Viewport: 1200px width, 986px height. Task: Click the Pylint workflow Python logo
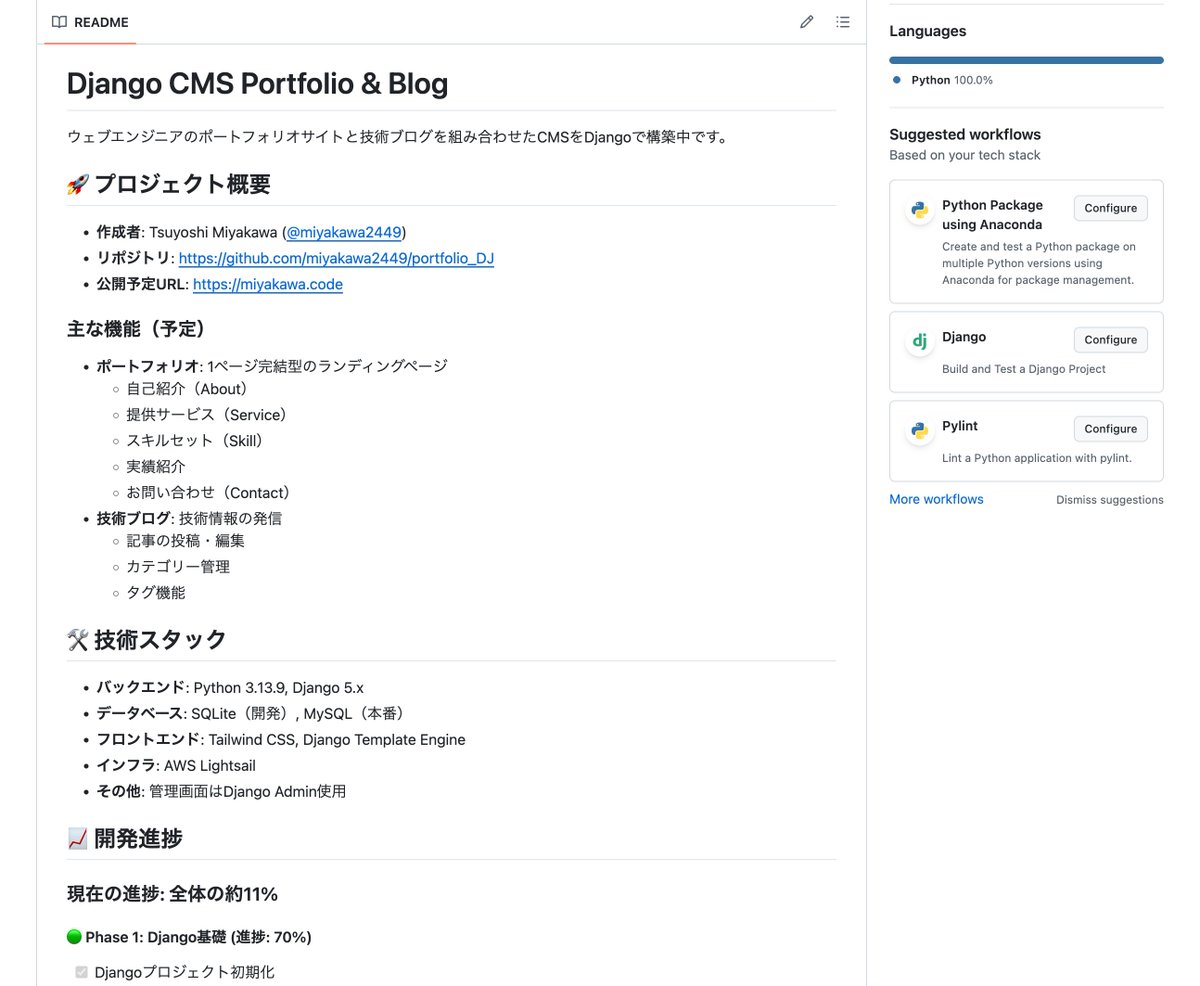point(918,431)
